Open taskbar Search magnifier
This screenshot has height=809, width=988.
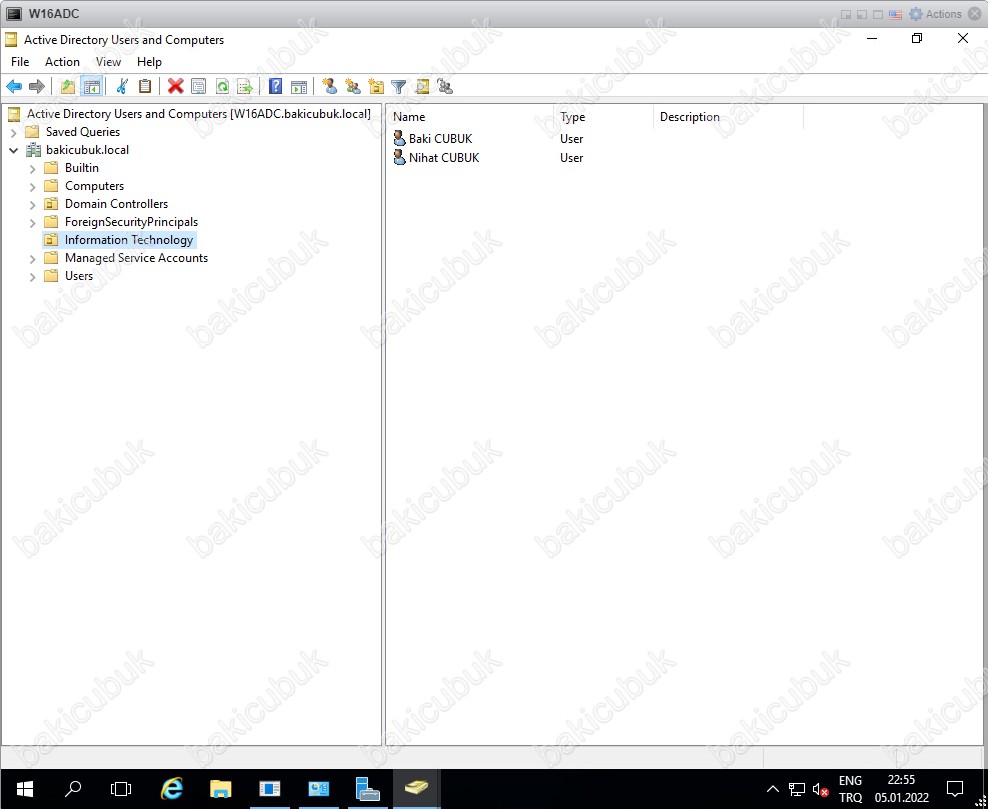73,789
